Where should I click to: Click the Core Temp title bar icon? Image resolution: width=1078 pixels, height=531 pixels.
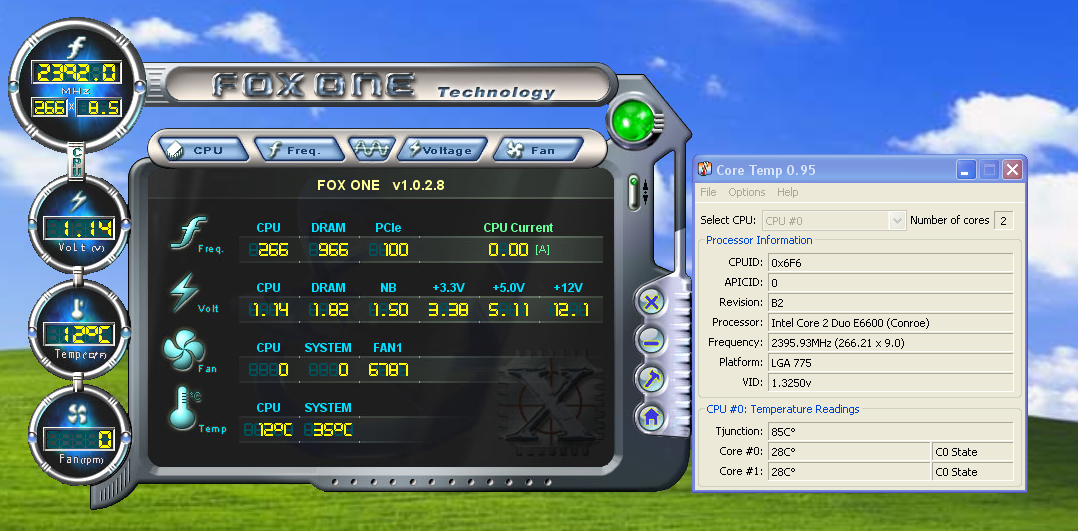click(x=705, y=169)
